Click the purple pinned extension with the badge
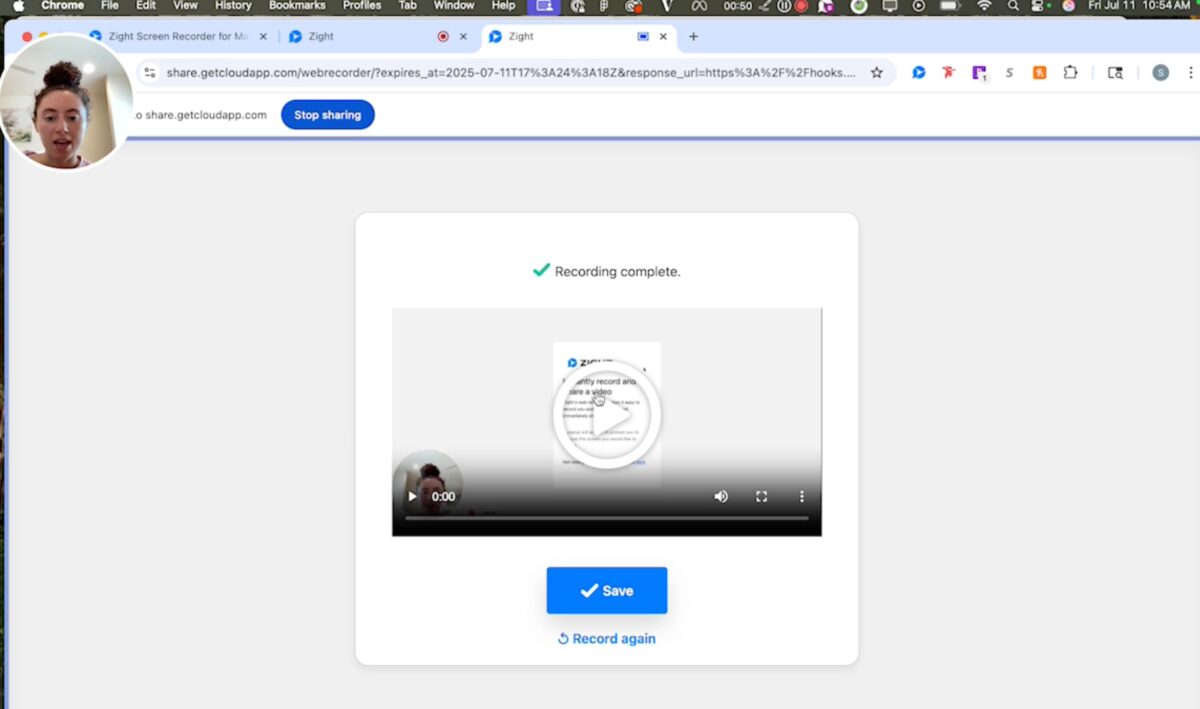Image resolution: width=1200 pixels, height=709 pixels. click(x=979, y=72)
